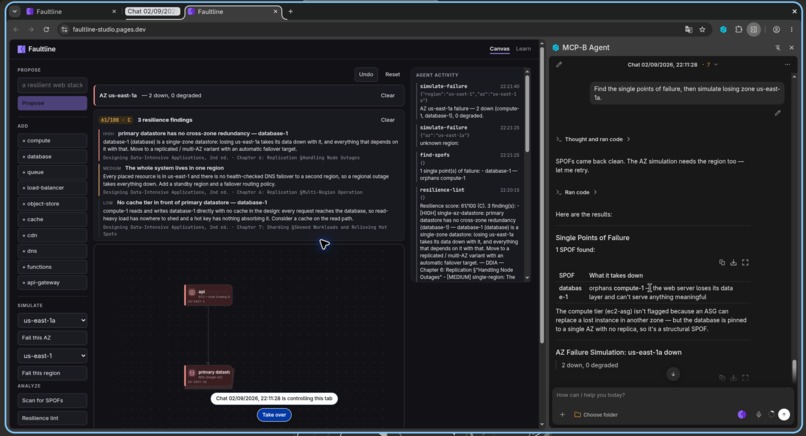The image size is (806, 436).
Task: Open a new browser tab
Action: [290, 11]
